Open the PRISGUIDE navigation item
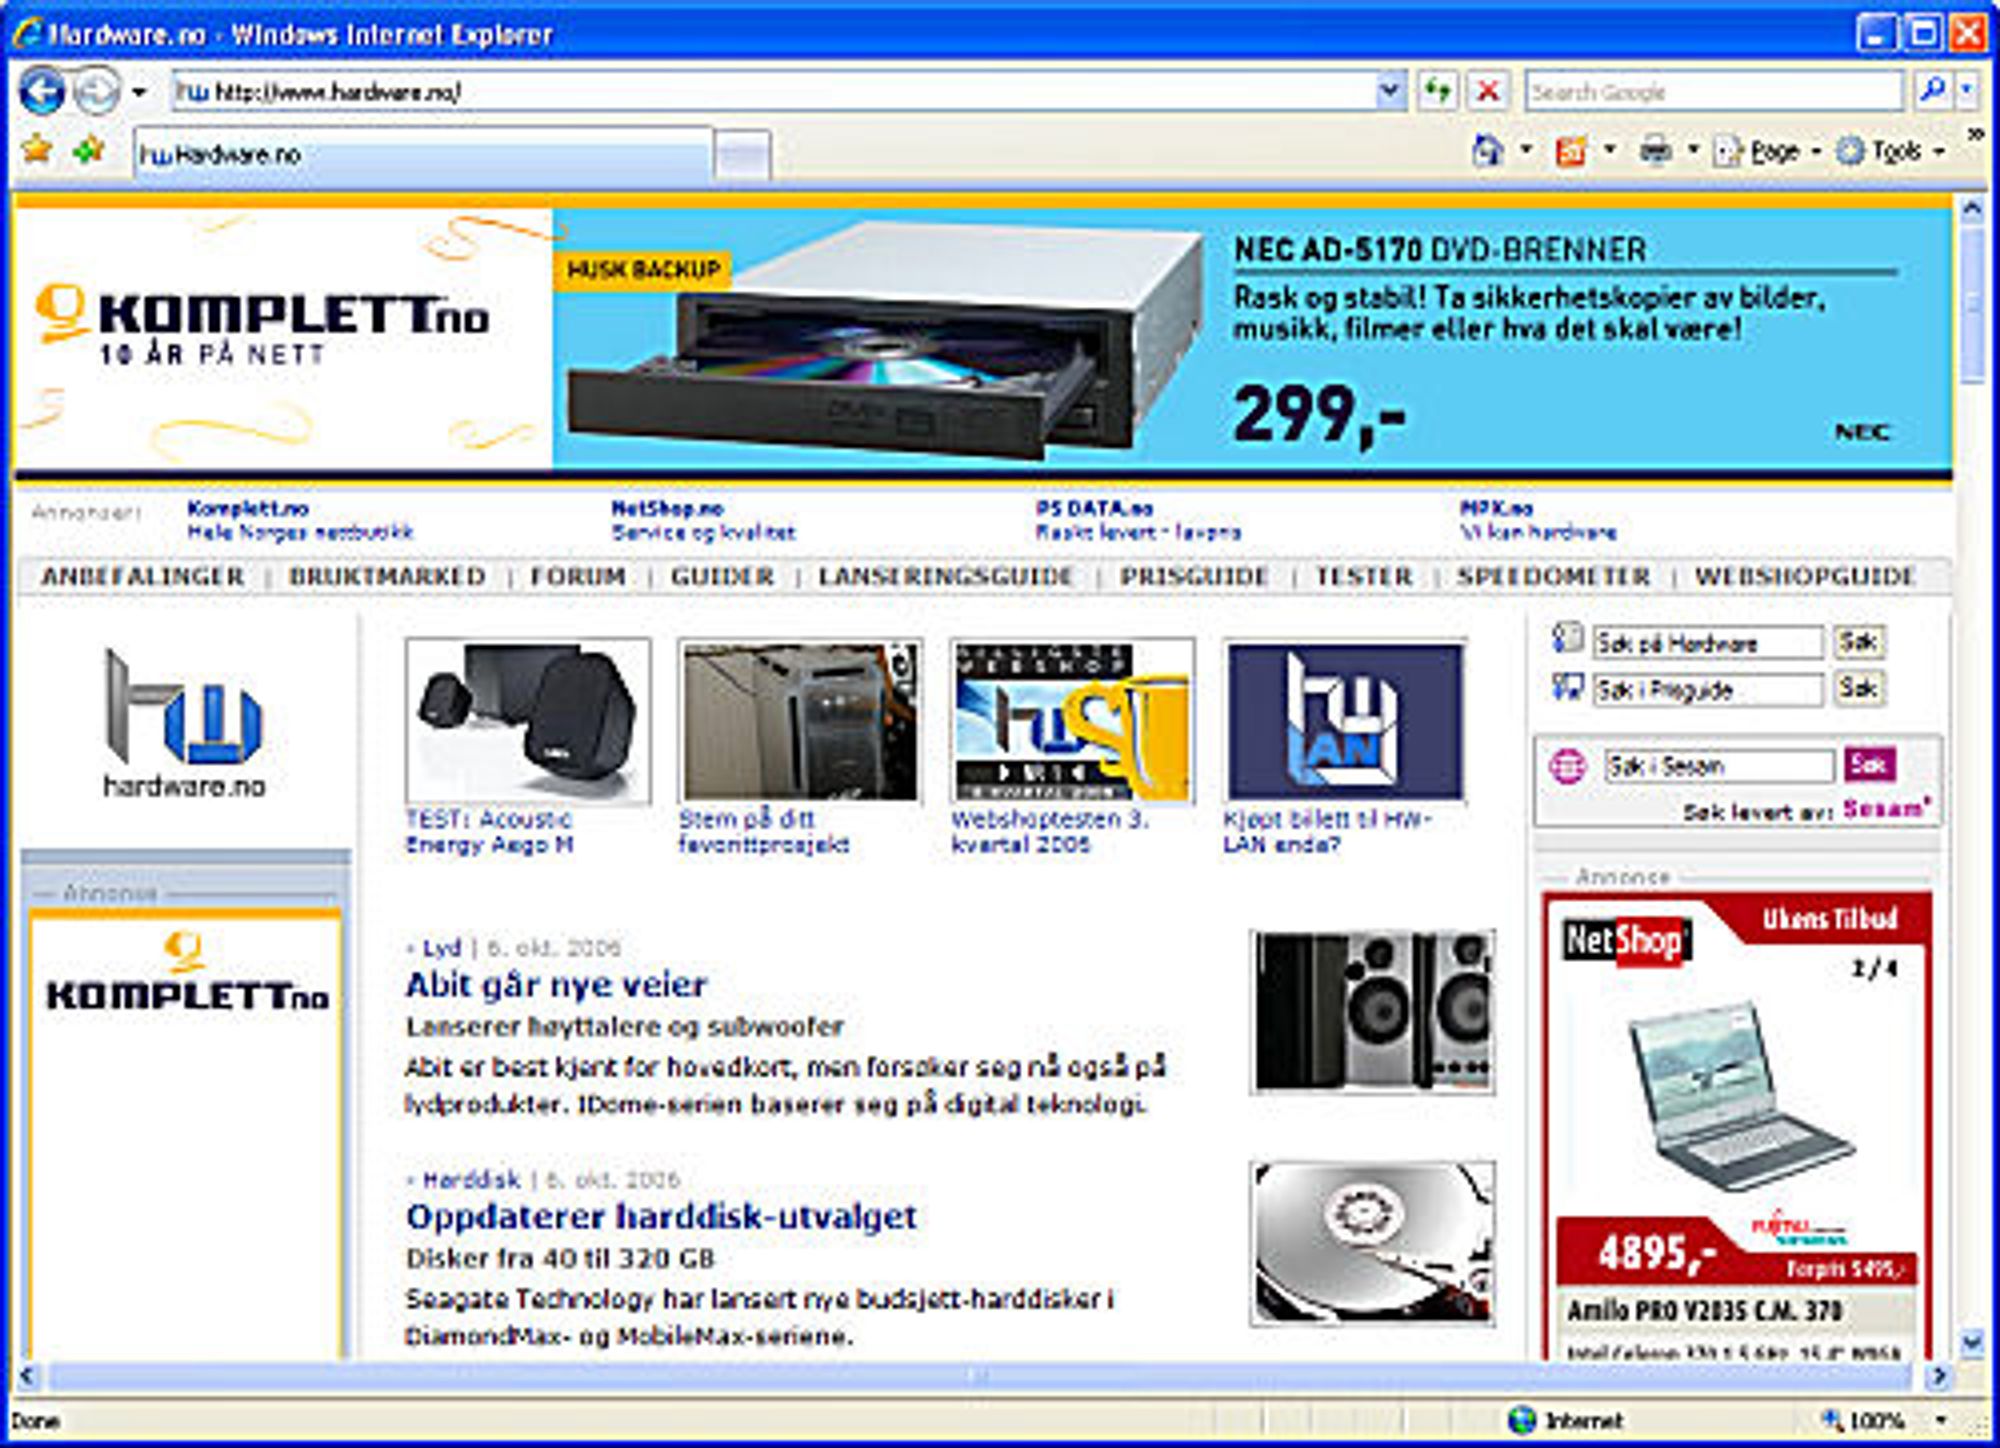The width and height of the screenshot is (2000, 1448). [1194, 577]
